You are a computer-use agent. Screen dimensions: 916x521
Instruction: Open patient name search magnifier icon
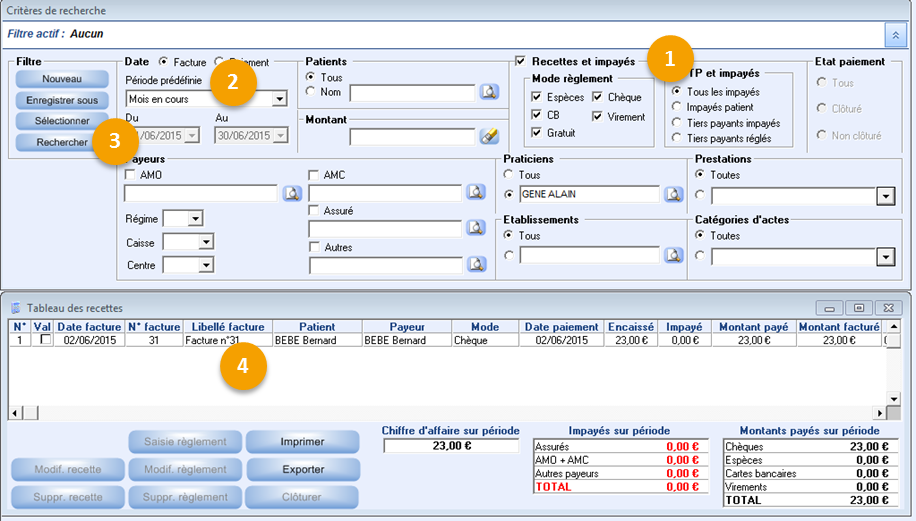(x=489, y=92)
